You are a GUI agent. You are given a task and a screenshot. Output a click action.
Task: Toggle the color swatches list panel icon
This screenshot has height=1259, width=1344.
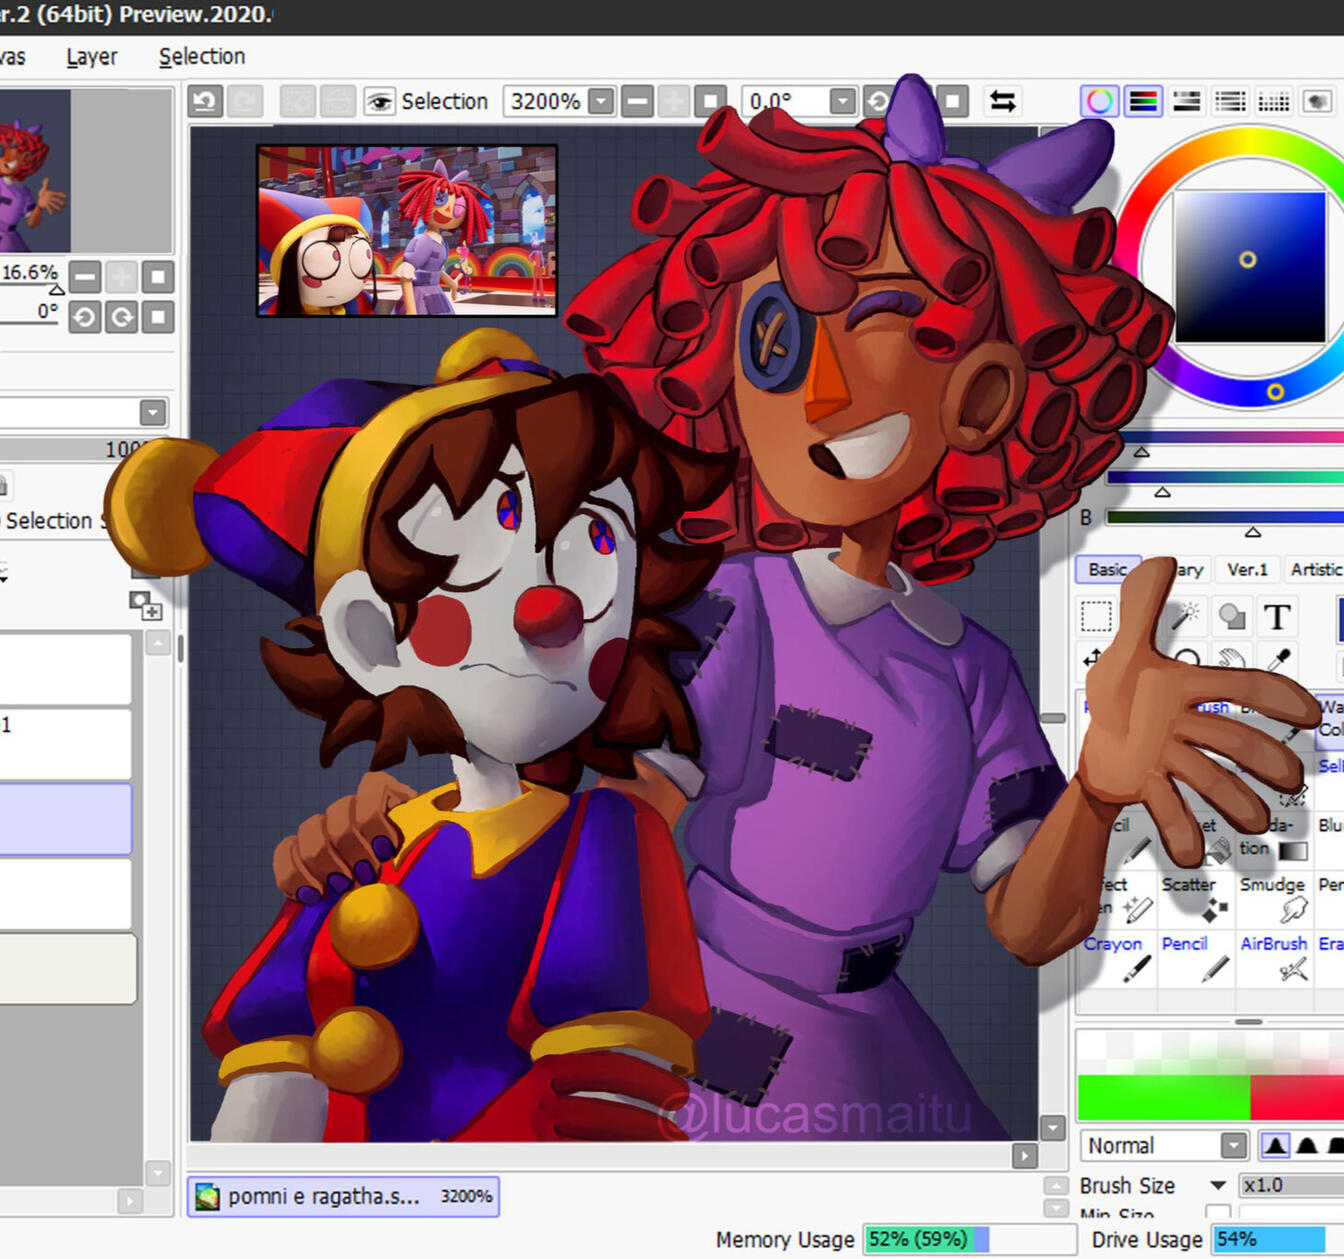click(x=1230, y=101)
